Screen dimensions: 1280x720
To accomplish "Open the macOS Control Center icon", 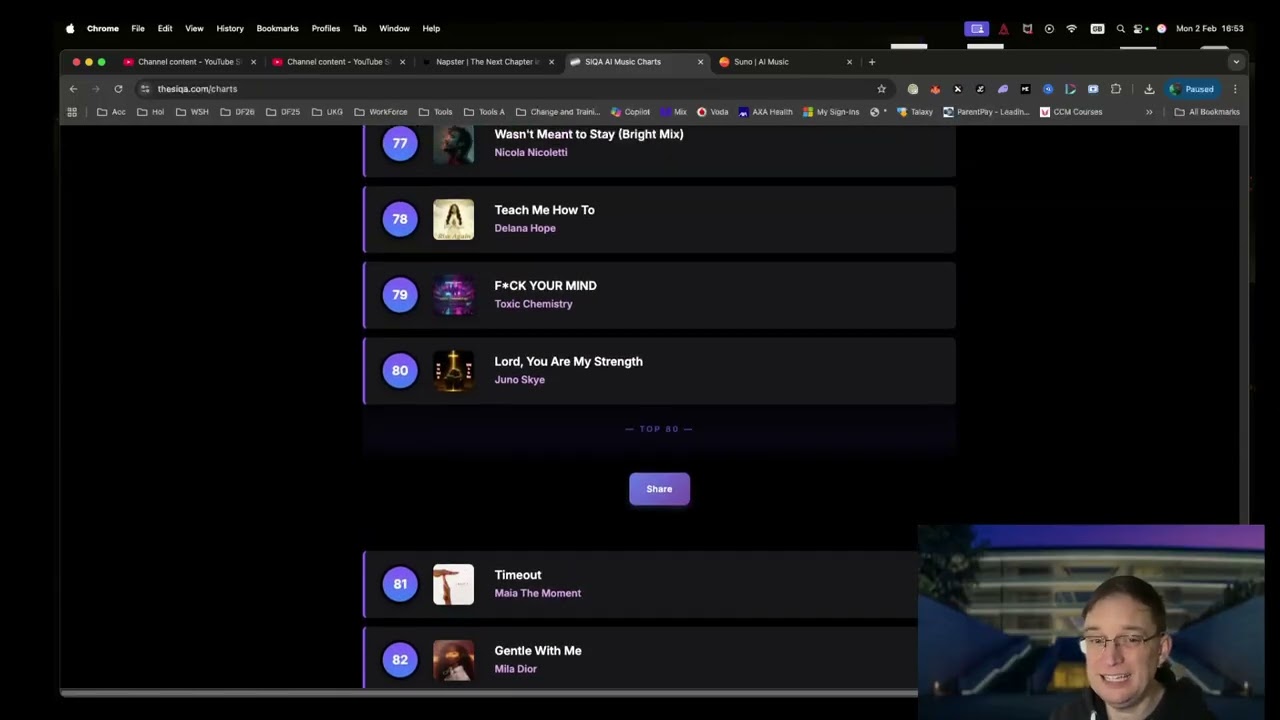I will [x=1140, y=29].
